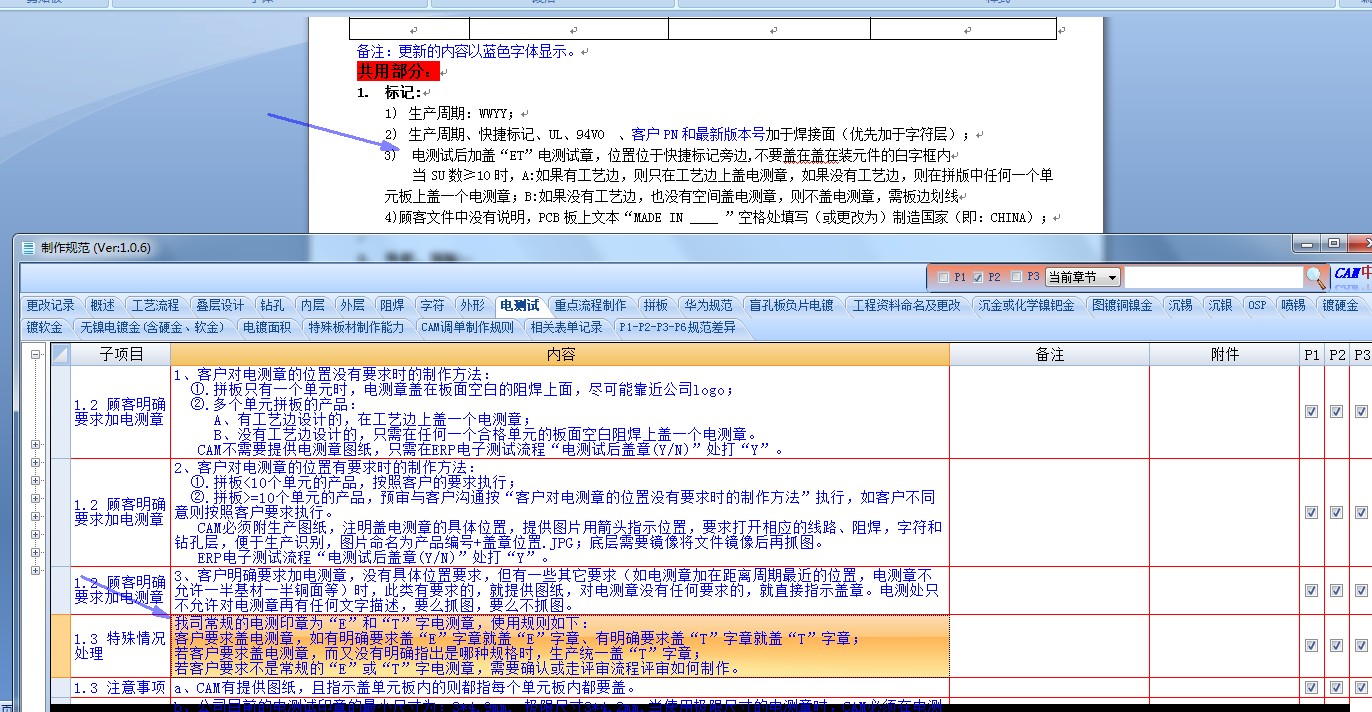
Task: Open the 叠层设计 tab
Action: pyautogui.click(x=219, y=305)
